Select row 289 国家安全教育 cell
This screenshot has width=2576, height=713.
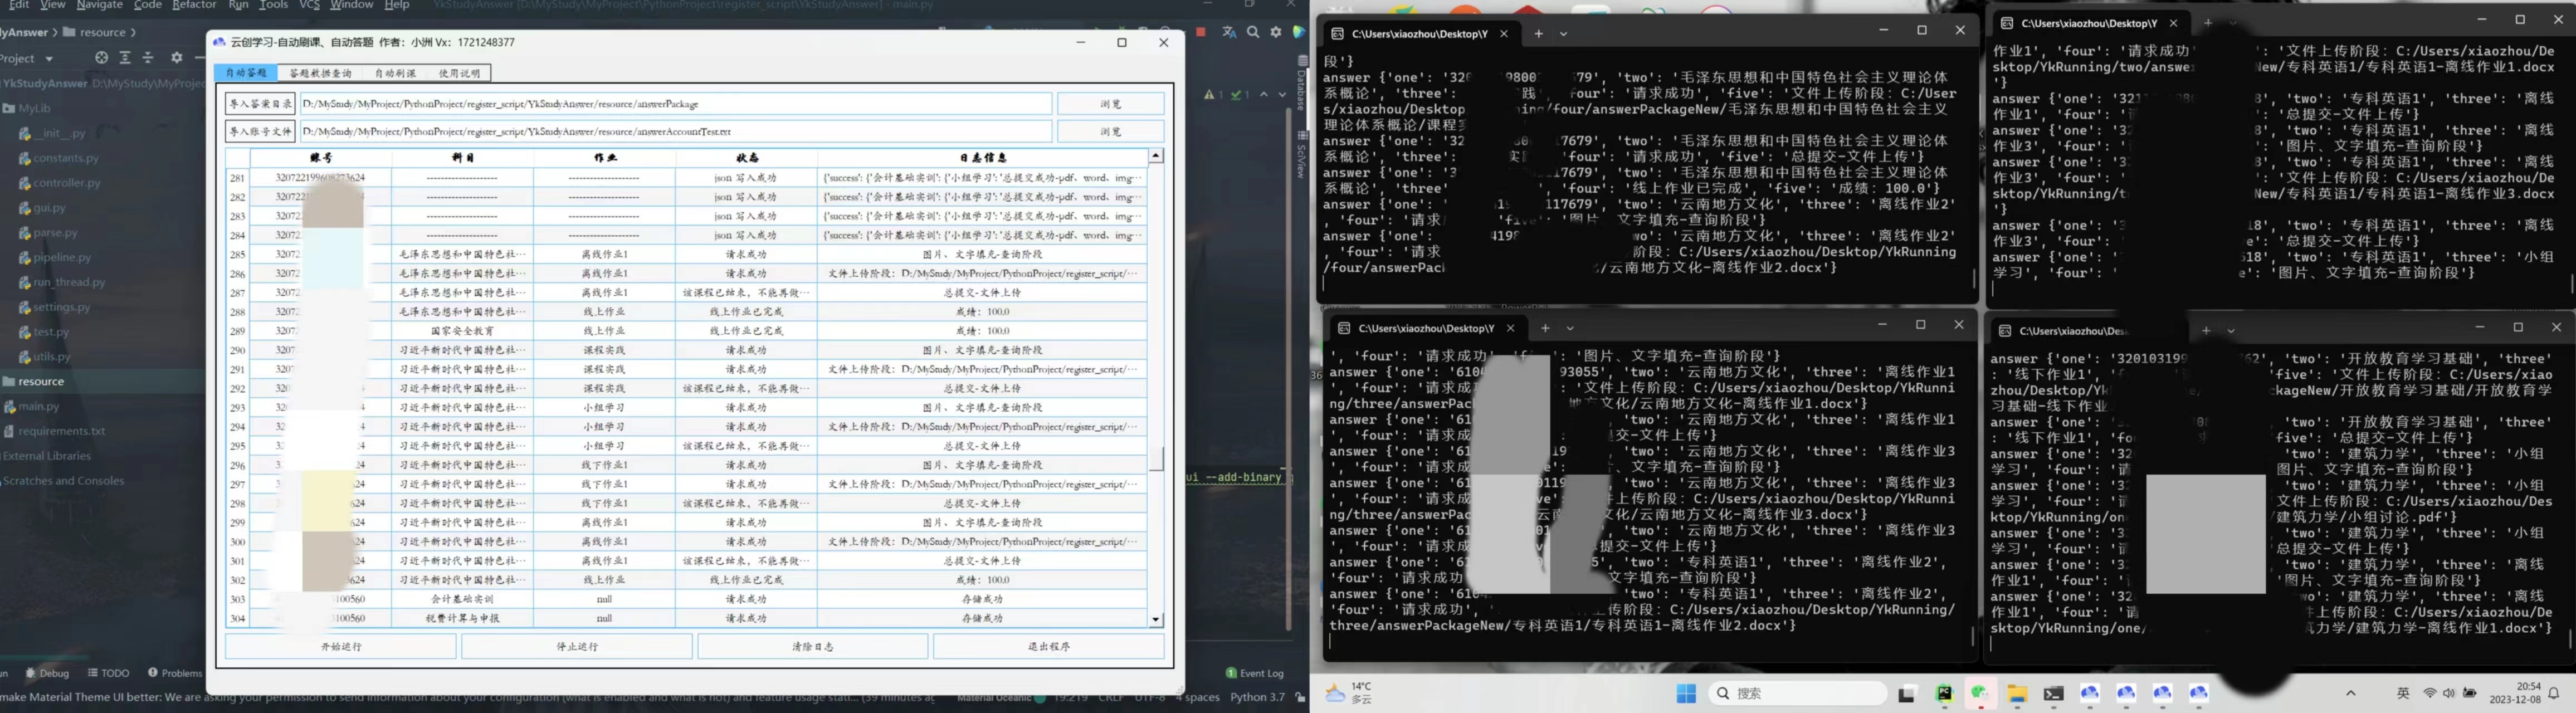462,331
